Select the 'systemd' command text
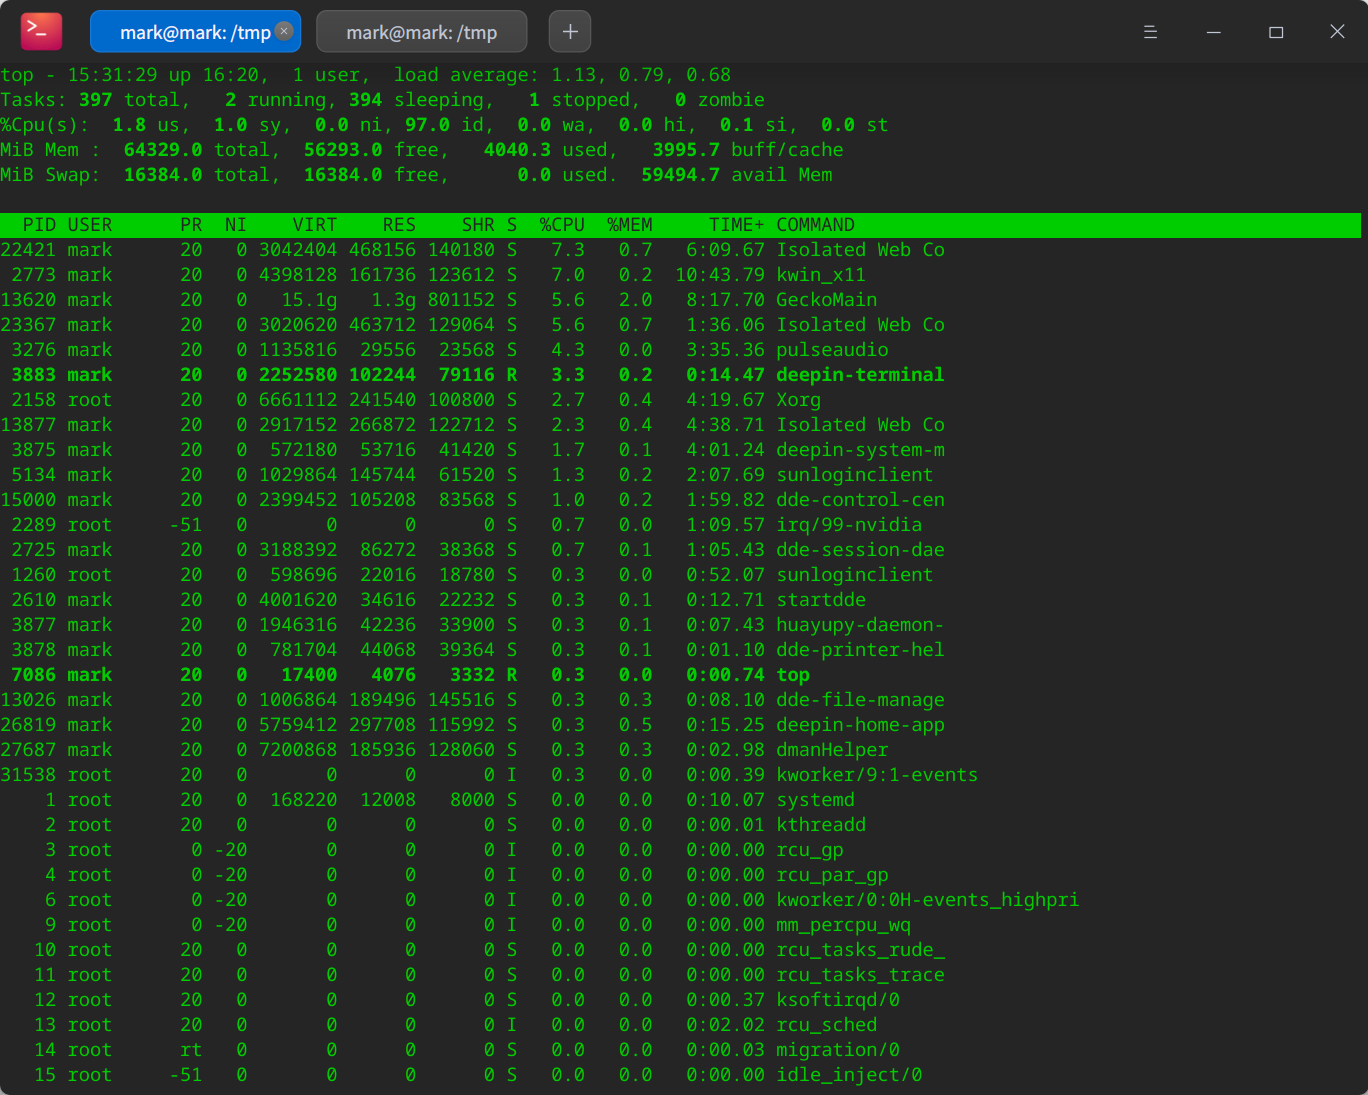The image size is (1368, 1095). [816, 800]
